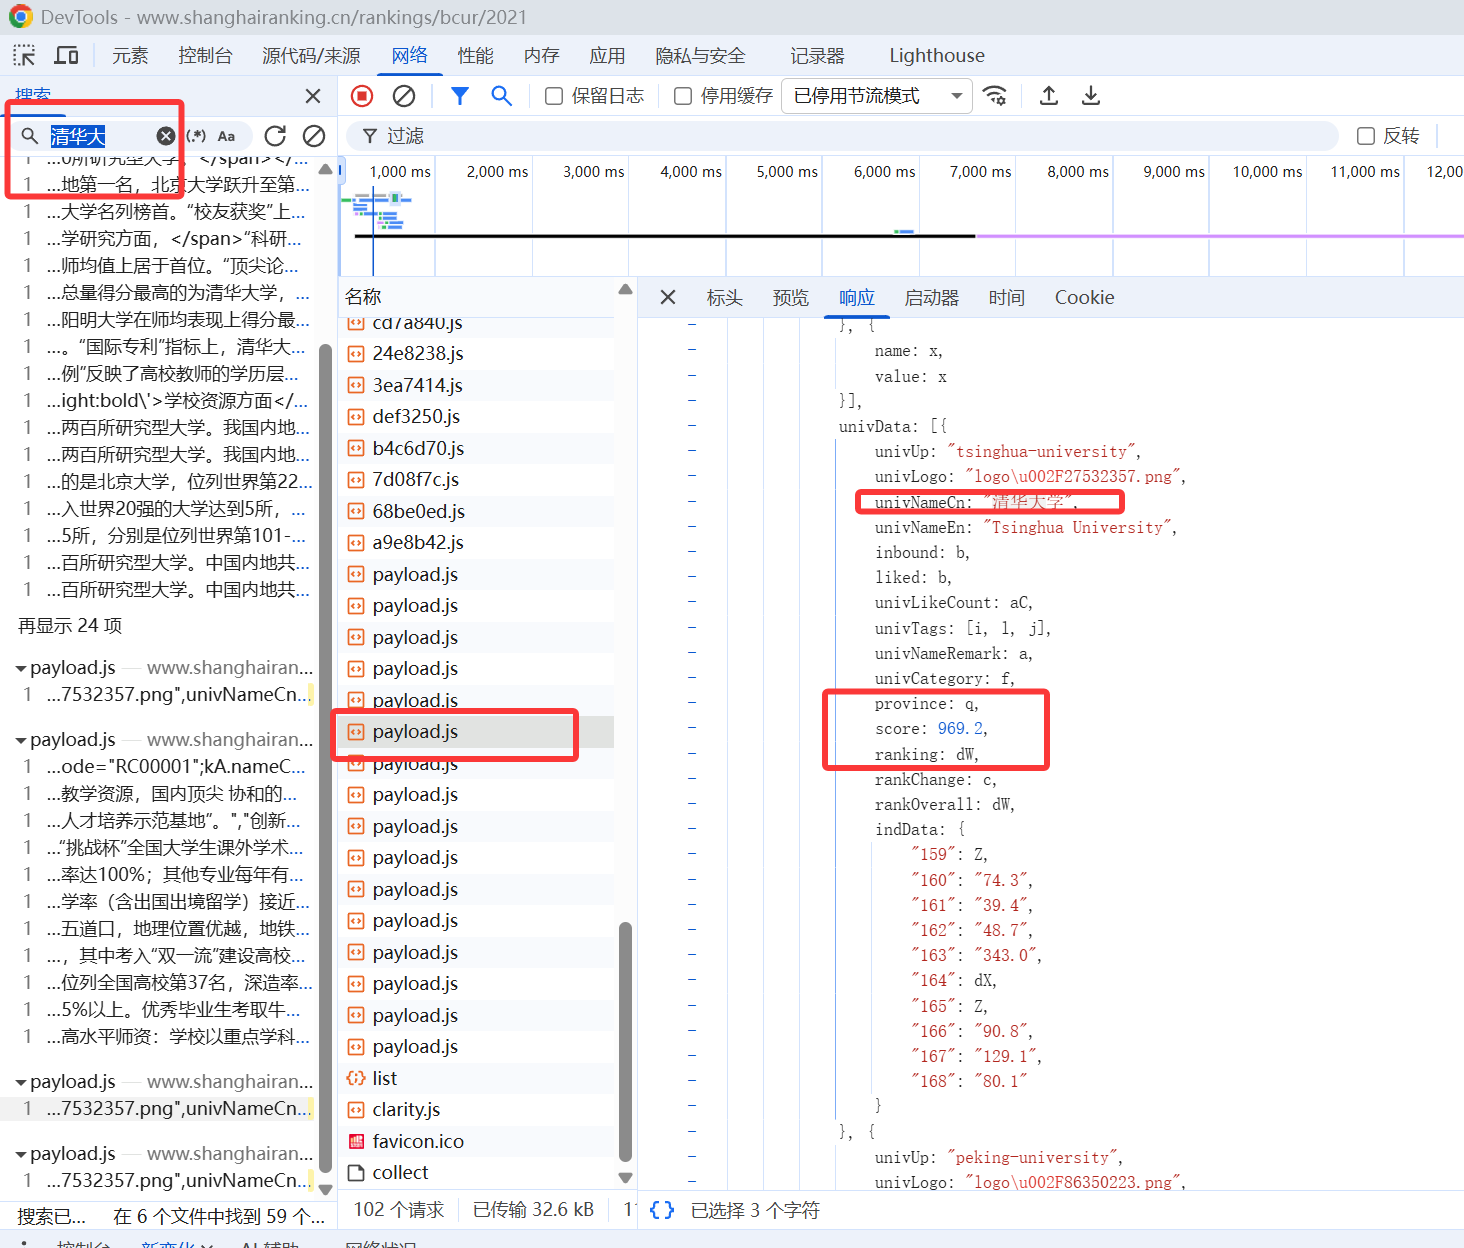This screenshot has height=1248, width=1464.
Task: Collapse the indData fold marker
Action: pos(692,829)
